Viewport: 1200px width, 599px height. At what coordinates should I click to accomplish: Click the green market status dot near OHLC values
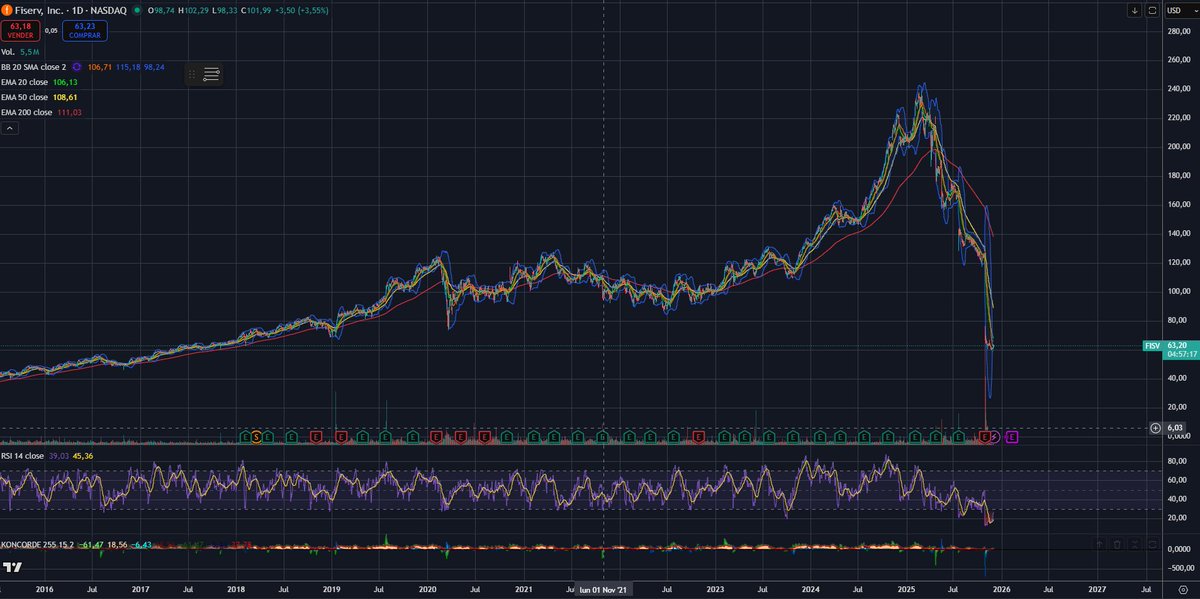(137, 11)
